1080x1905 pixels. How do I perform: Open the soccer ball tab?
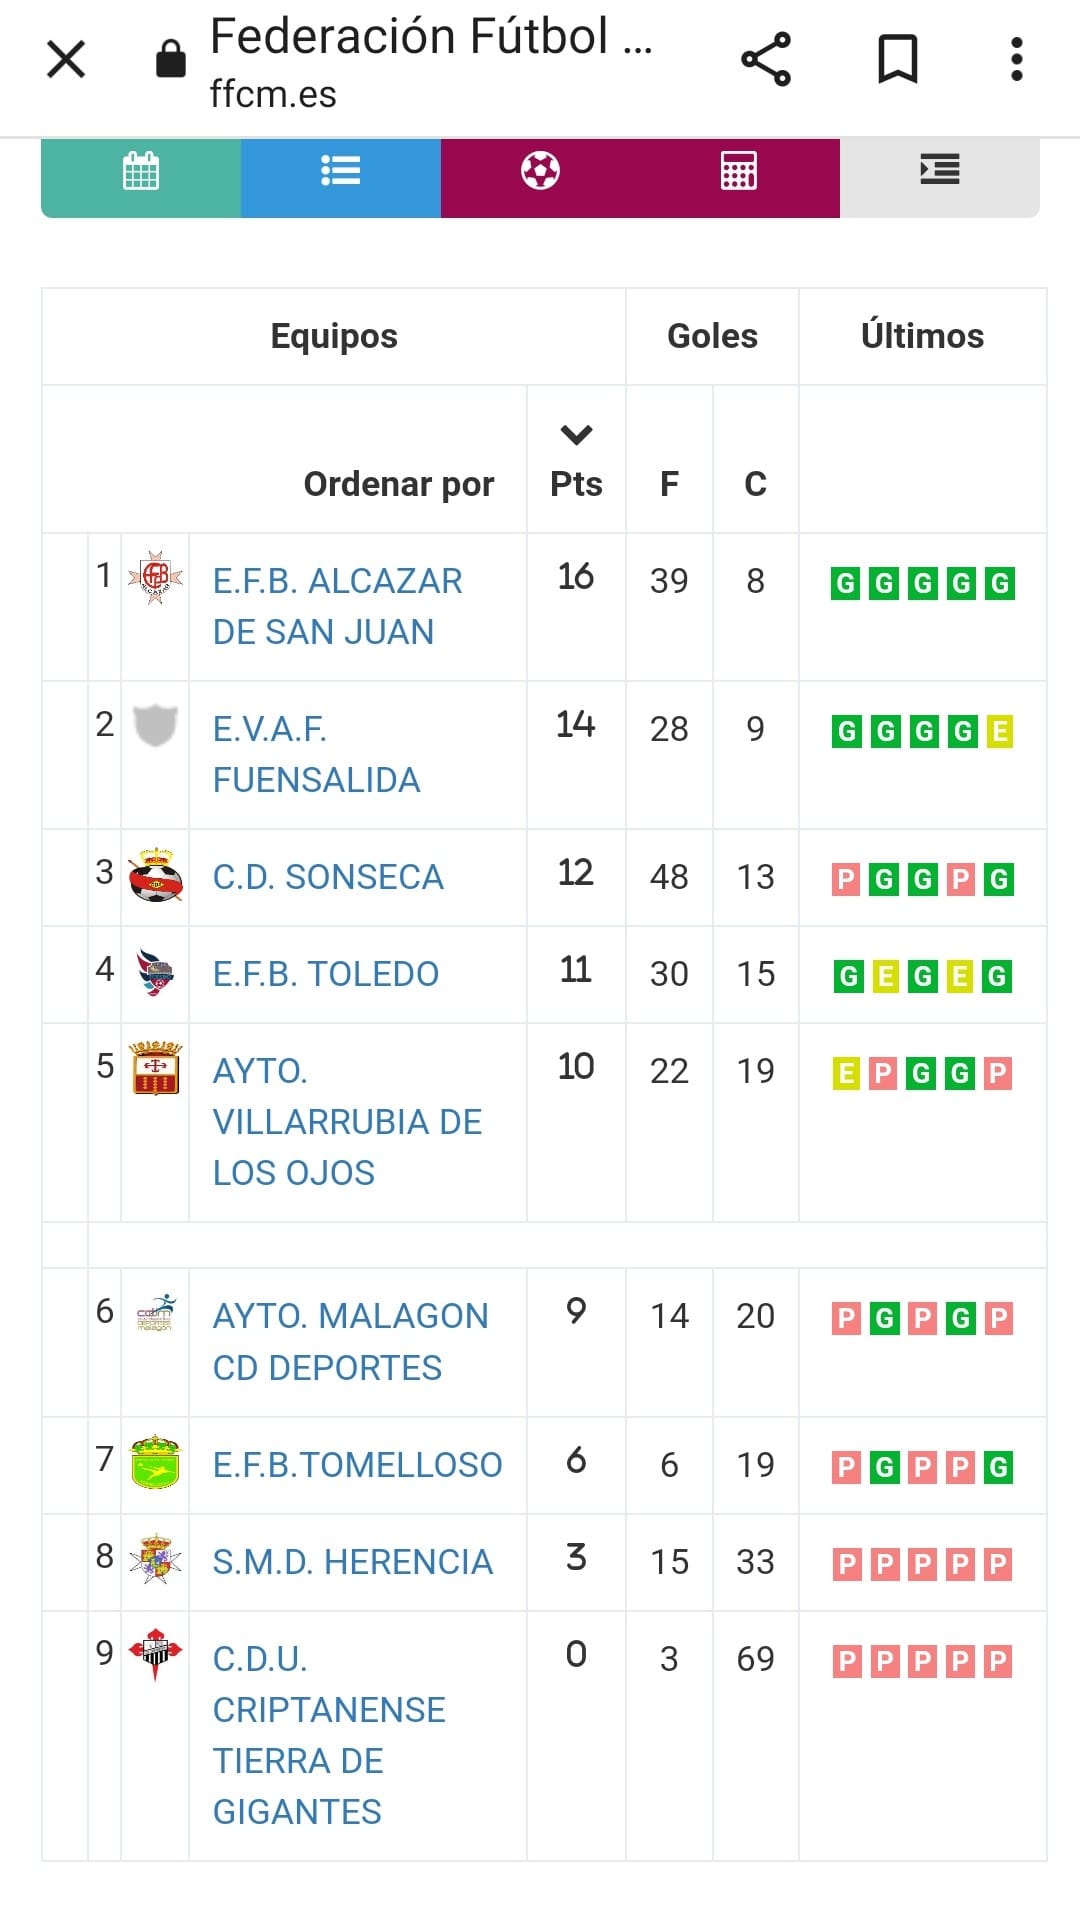click(x=540, y=171)
